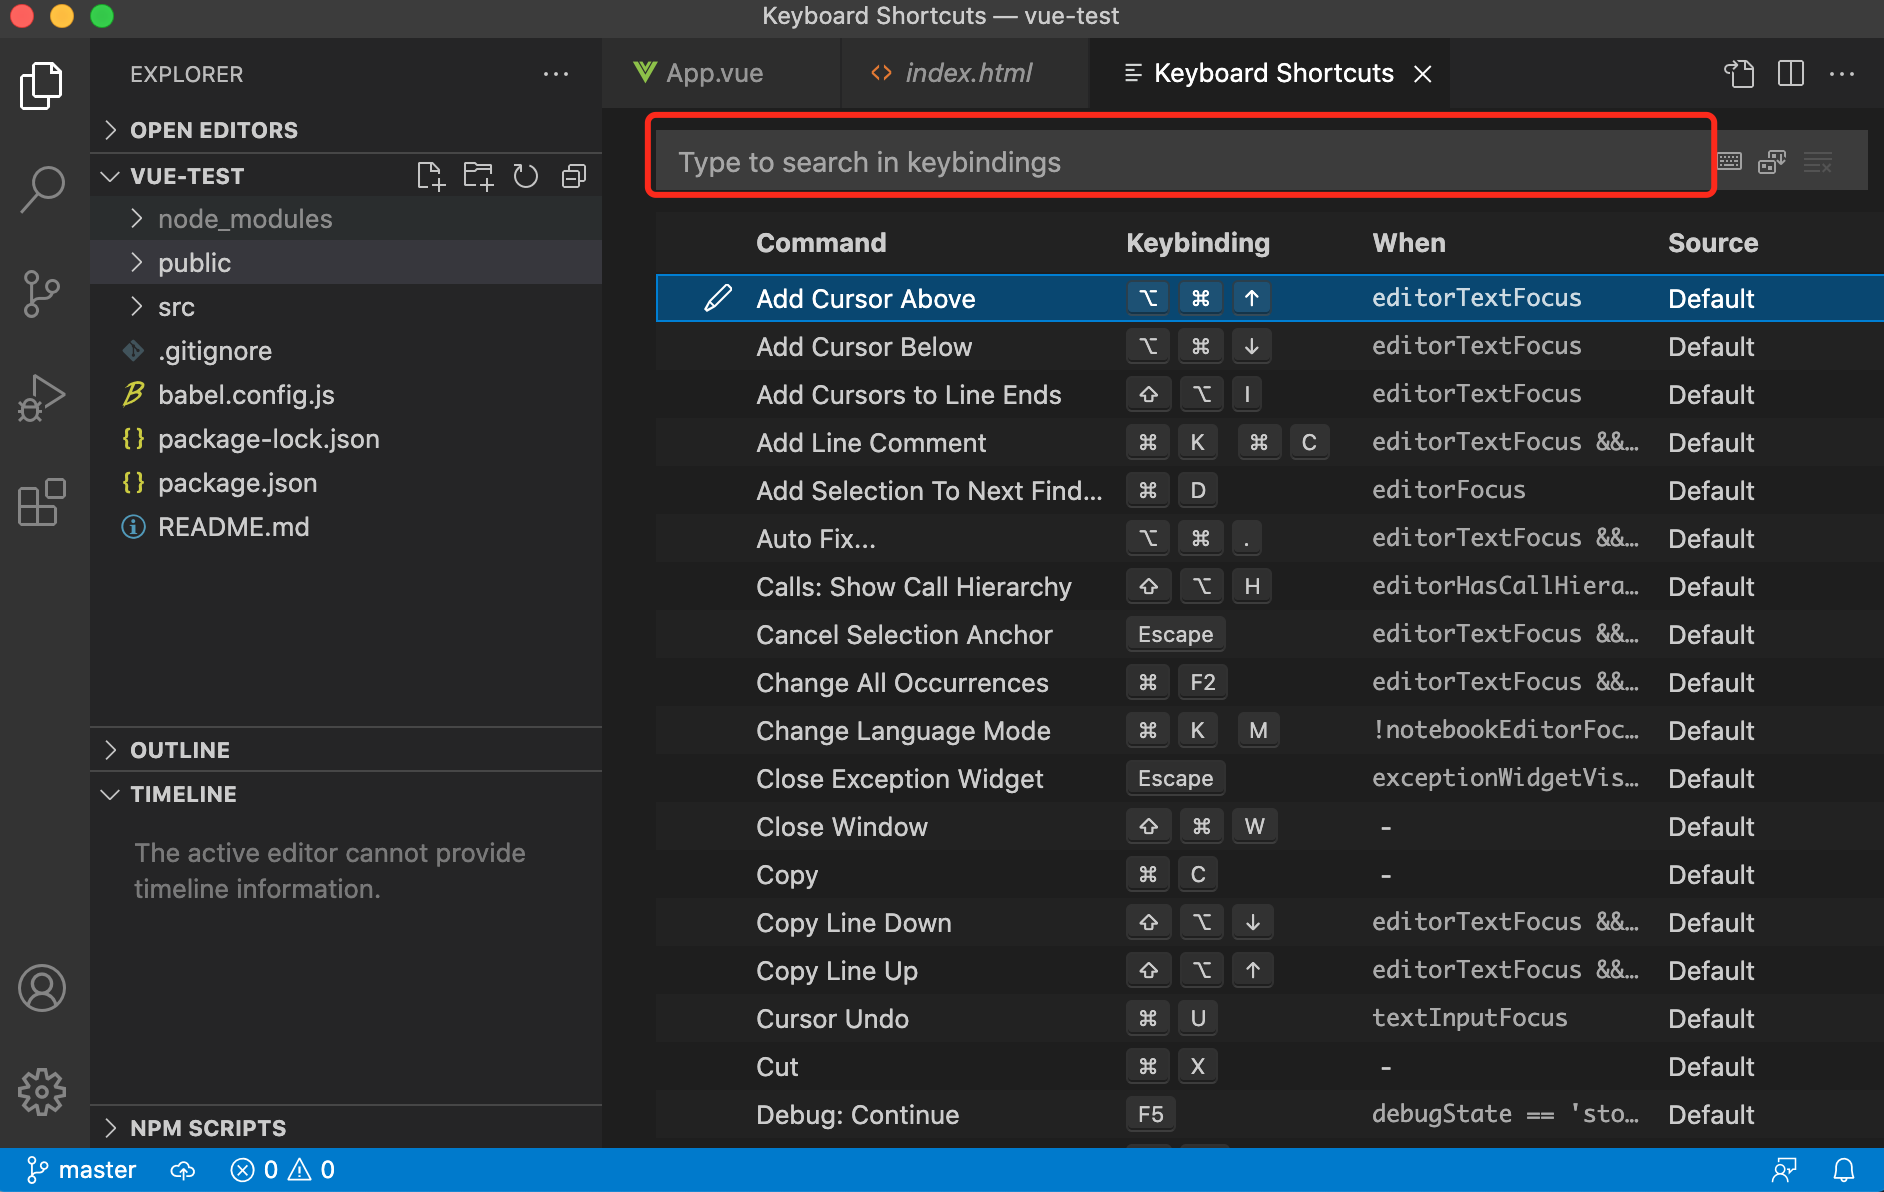Expand the NPM SCRIPTS section

(346, 1128)
